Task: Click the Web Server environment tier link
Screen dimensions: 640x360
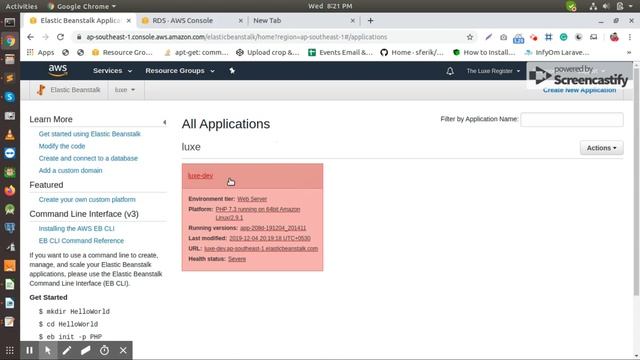Action: 252,199
